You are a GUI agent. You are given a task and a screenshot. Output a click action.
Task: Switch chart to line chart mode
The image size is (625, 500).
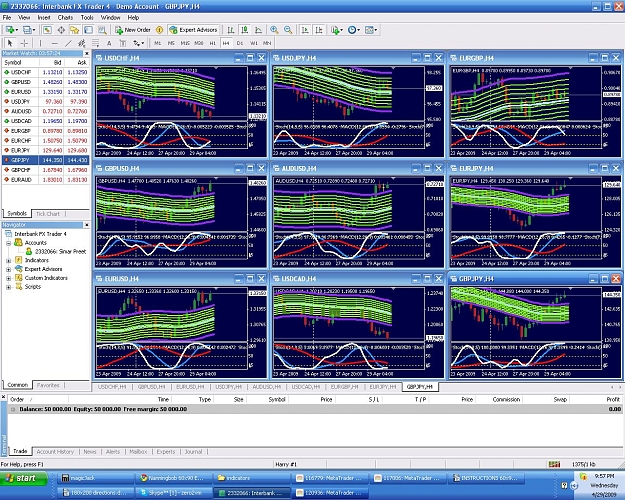click(258, 30)
